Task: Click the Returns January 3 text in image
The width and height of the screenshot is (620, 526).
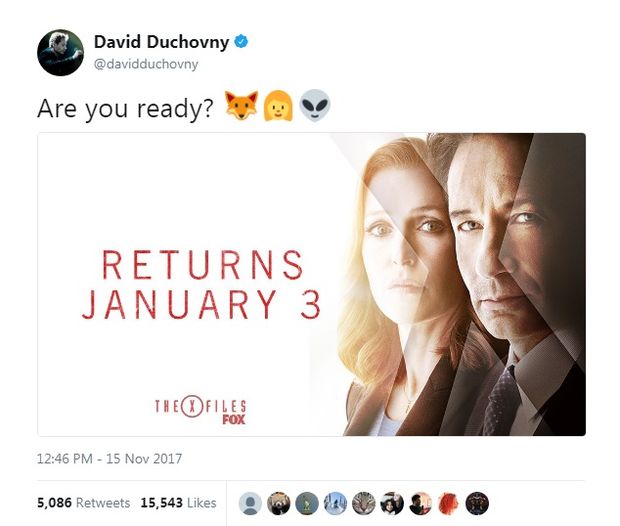Action: point(201,284)
